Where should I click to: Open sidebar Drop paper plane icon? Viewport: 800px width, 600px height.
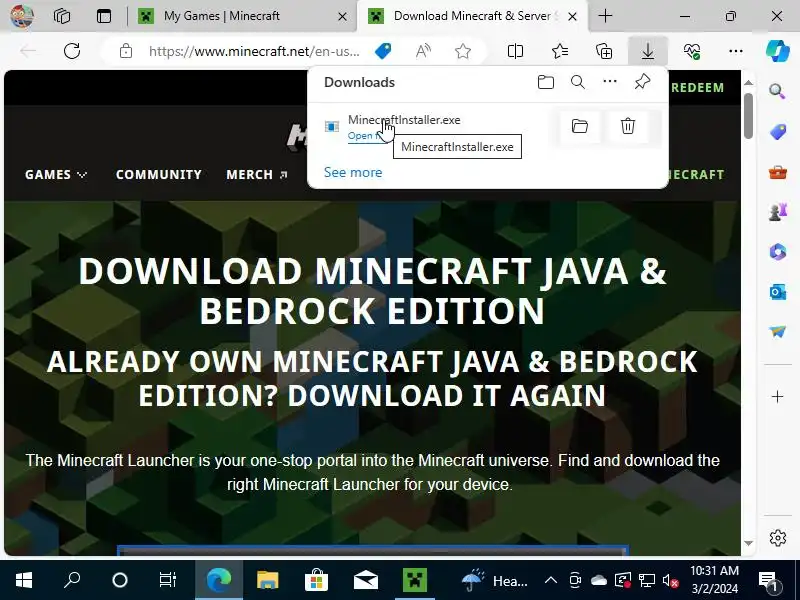778,332
